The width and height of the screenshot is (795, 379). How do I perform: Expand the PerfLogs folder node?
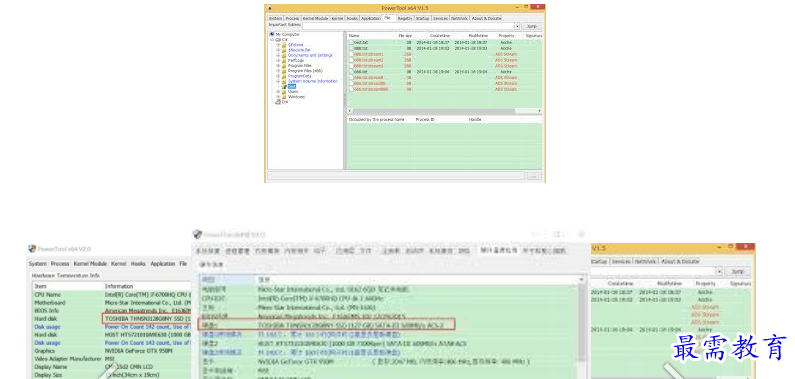pyautogui.click(x=278, y=60)
